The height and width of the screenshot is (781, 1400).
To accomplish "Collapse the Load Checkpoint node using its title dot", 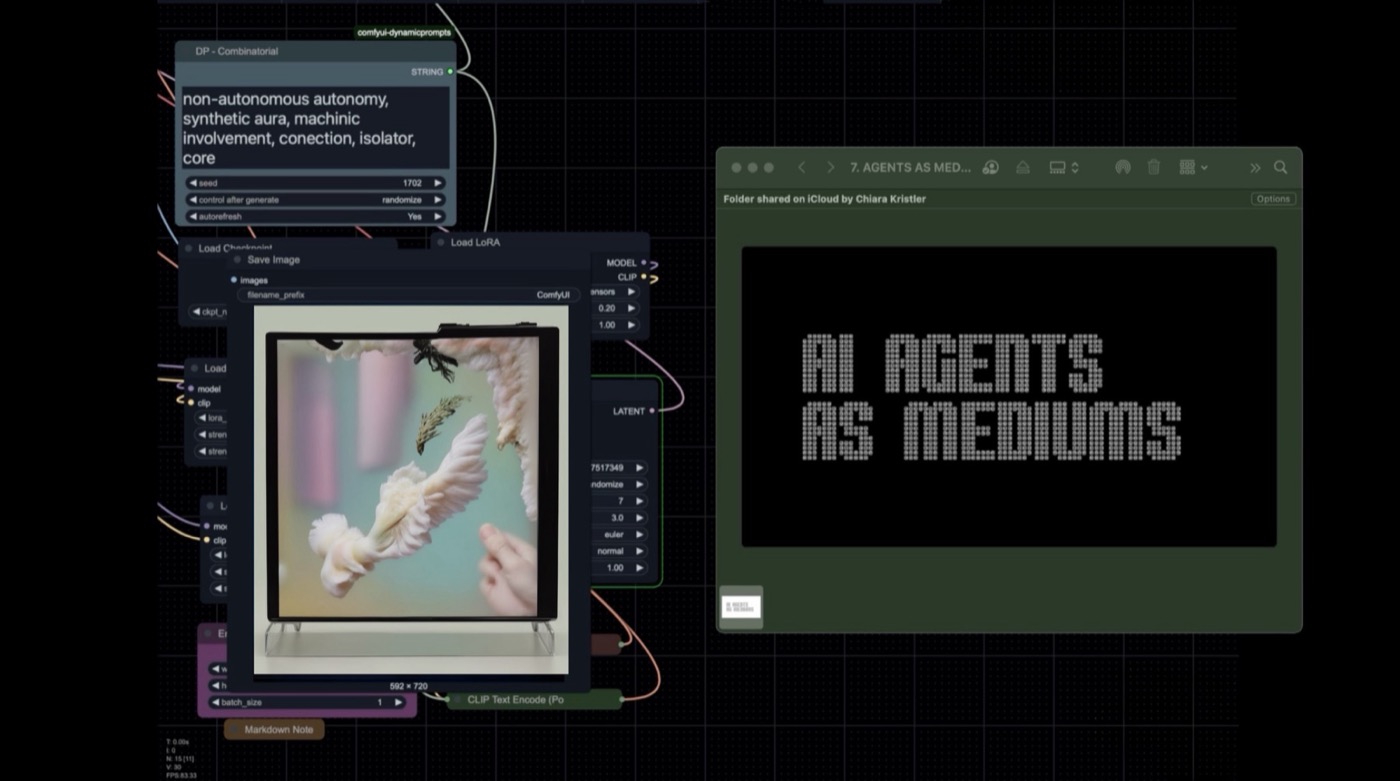I will click(188, 248).
